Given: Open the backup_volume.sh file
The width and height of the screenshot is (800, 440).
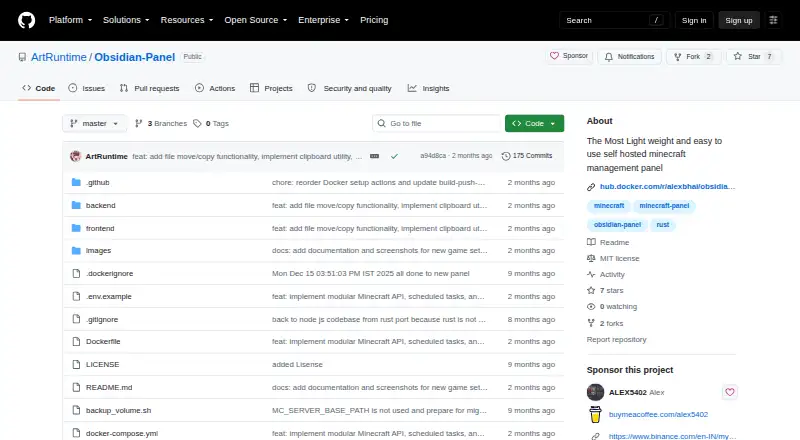Looking at the screenshot, I should tap(118, 410).
